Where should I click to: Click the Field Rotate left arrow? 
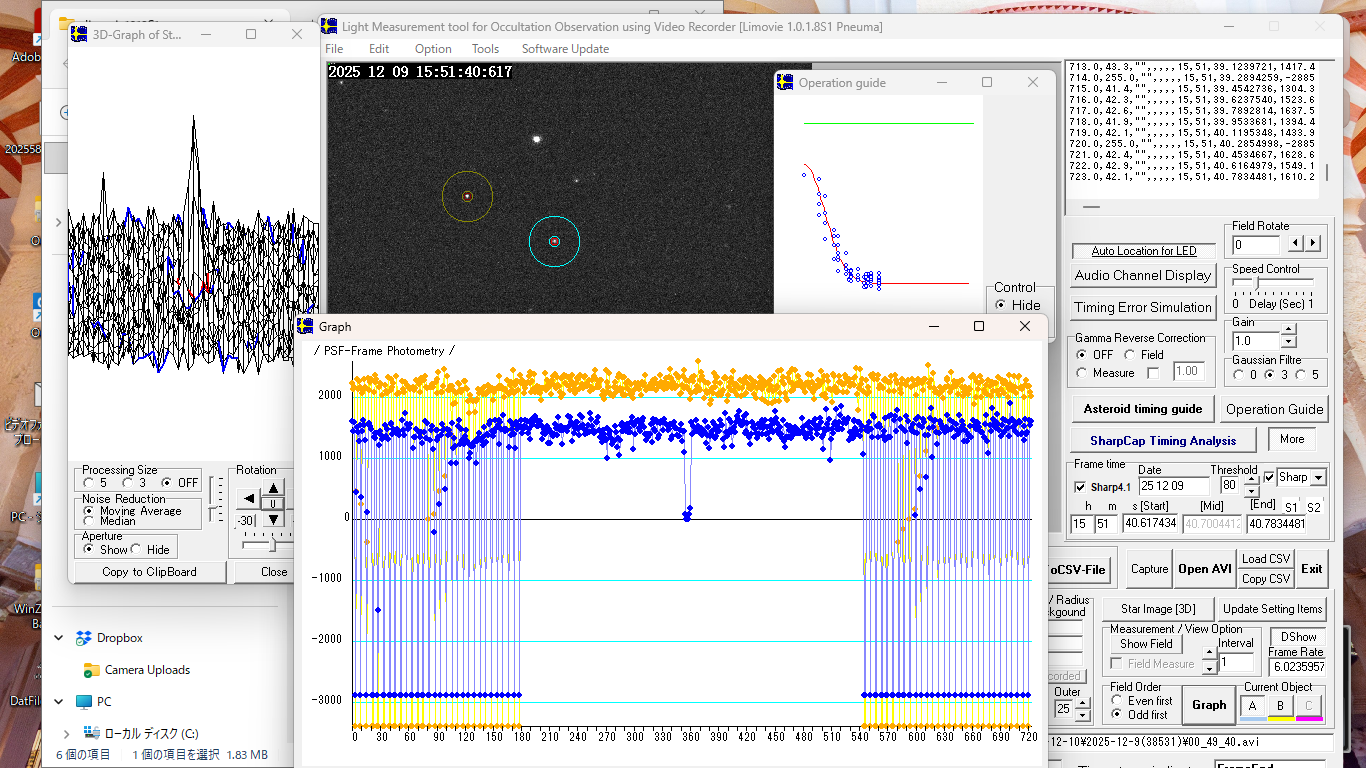pyautogui.click(x=1296, y=243)
